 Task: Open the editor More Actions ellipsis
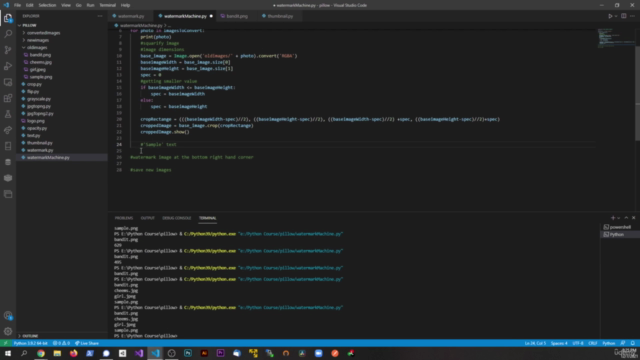[x=632, y=16]
